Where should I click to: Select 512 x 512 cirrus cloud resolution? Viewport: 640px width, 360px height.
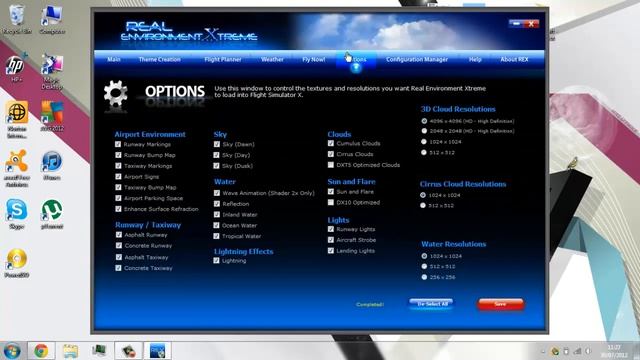(x=423, y=205)
